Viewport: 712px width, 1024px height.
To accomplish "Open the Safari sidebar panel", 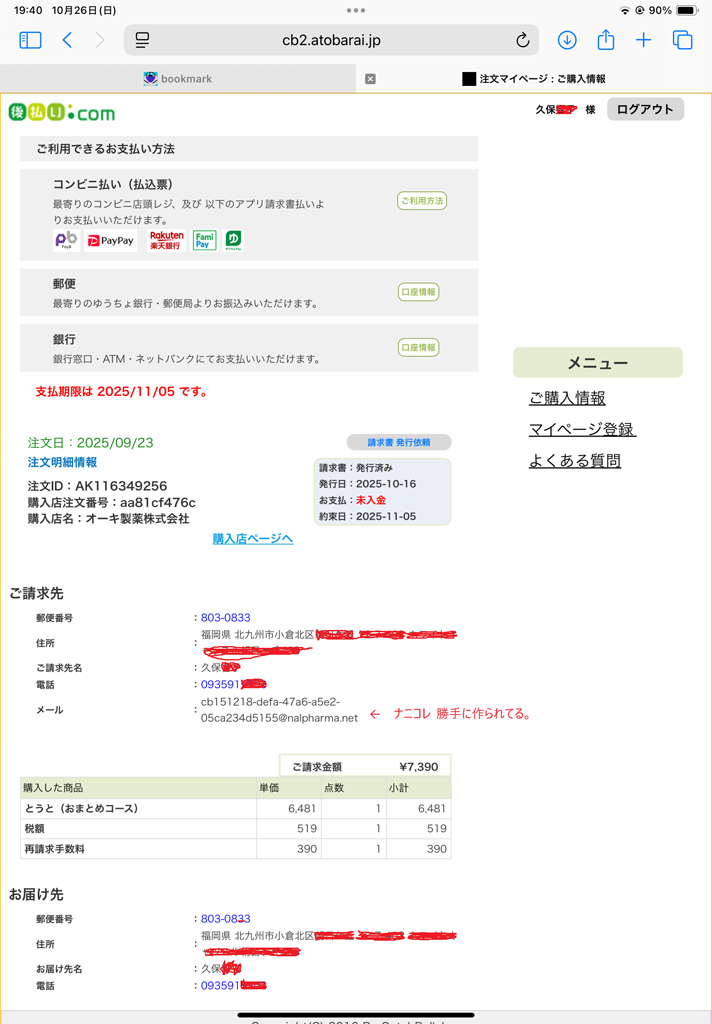I will tap(30, 40).
